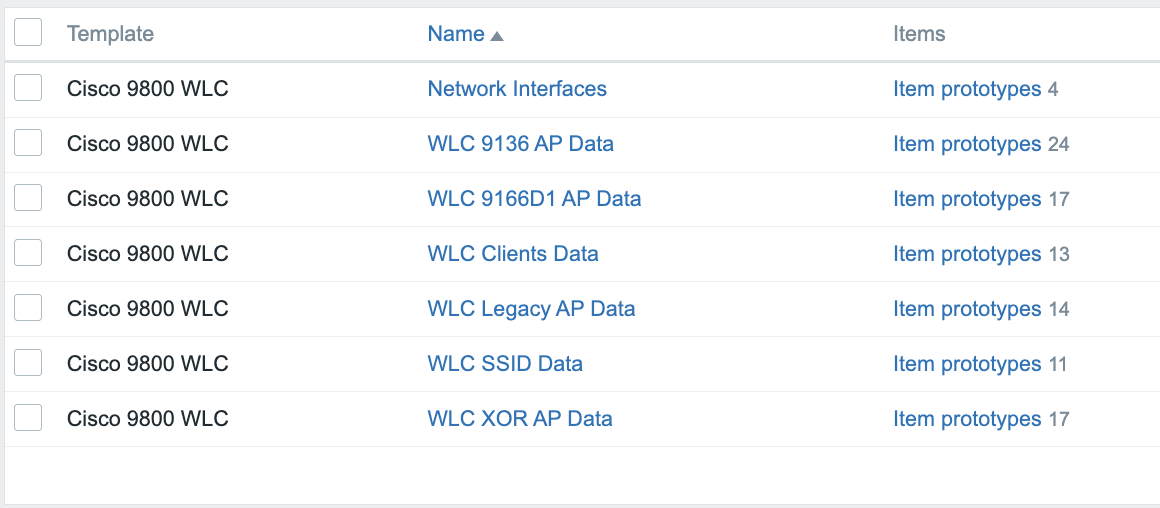The height and width of the screenshot is (508, 1160).
Task: Toggle the select-all checkbox in the header
Action: pyautogui.click(x=28, y=33)
